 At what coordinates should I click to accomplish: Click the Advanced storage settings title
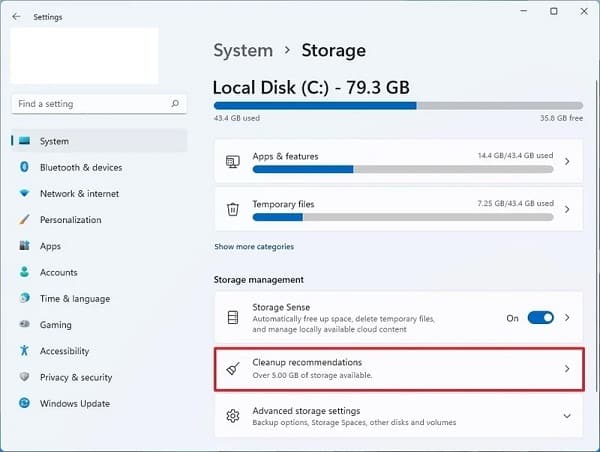(306, 411)
